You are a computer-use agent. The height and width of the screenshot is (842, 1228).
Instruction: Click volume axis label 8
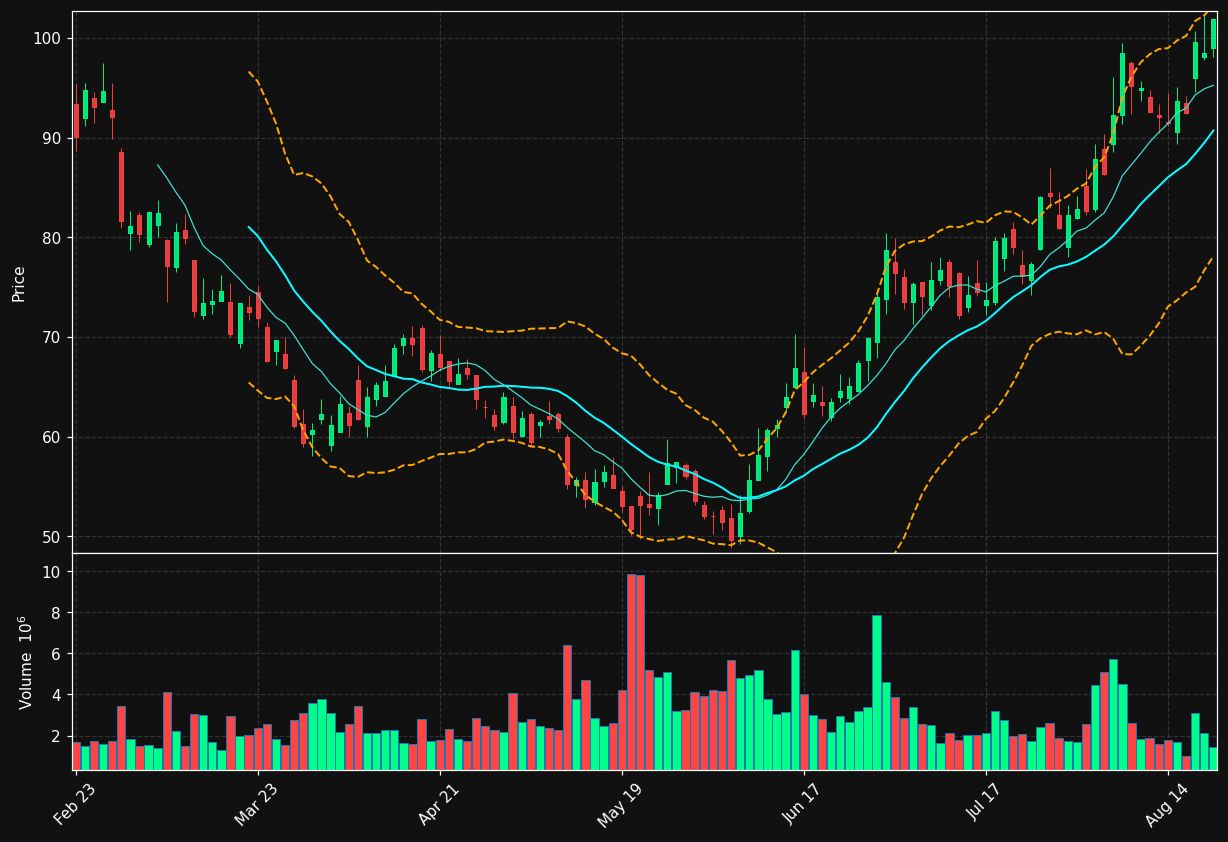tap(57, 613)
